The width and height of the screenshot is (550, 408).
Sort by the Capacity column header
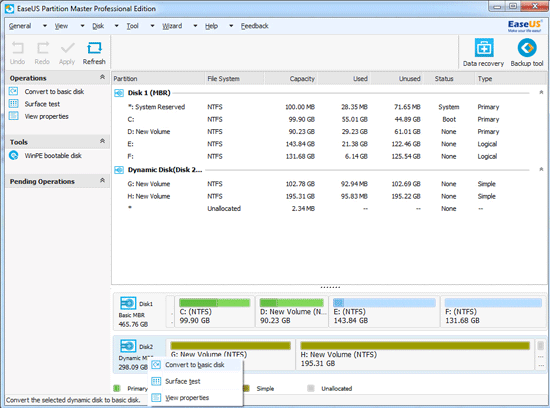pyautogui.click(x=290, y=79)
